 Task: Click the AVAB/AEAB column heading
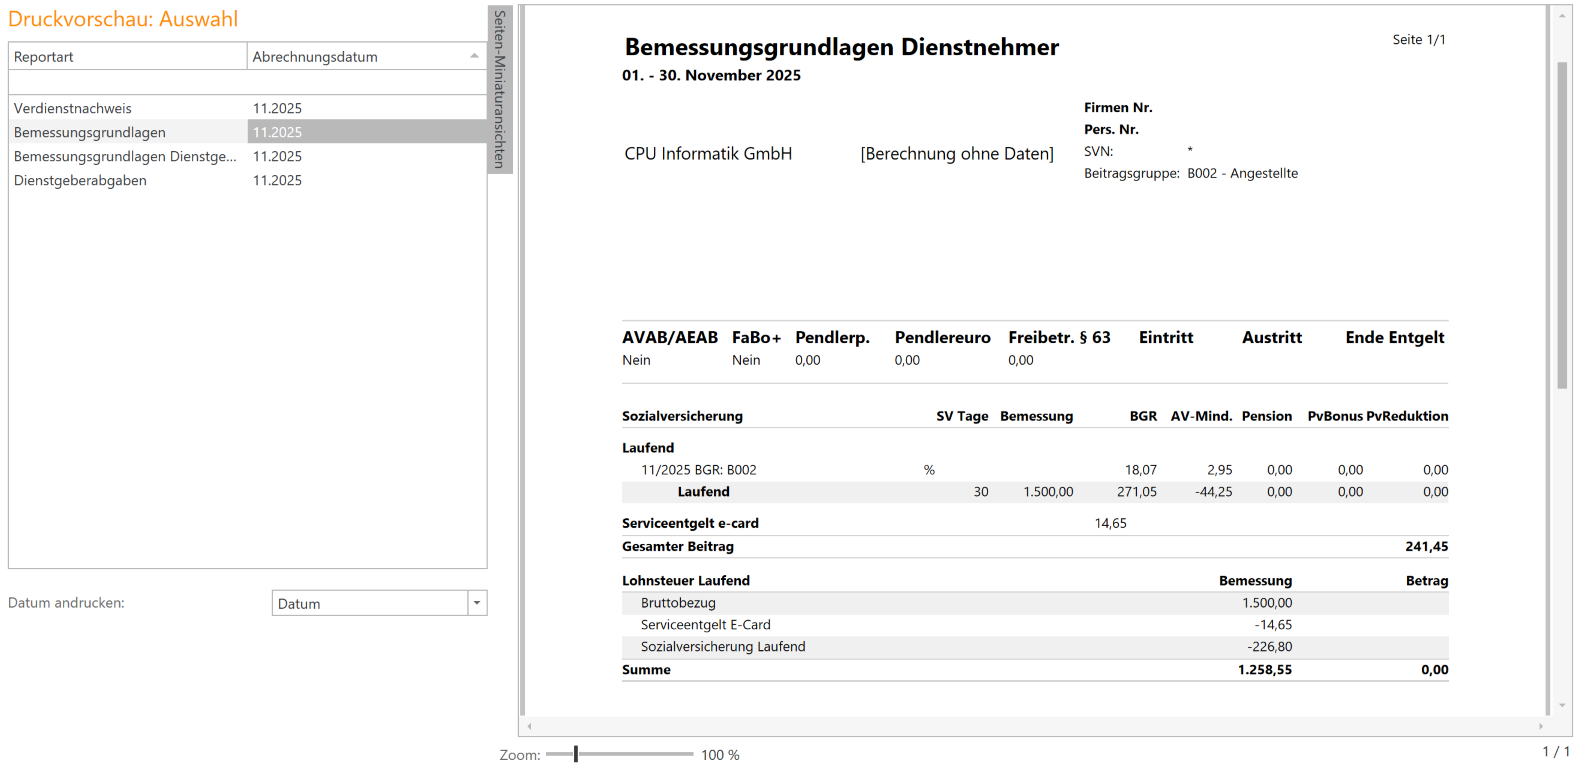670,338
